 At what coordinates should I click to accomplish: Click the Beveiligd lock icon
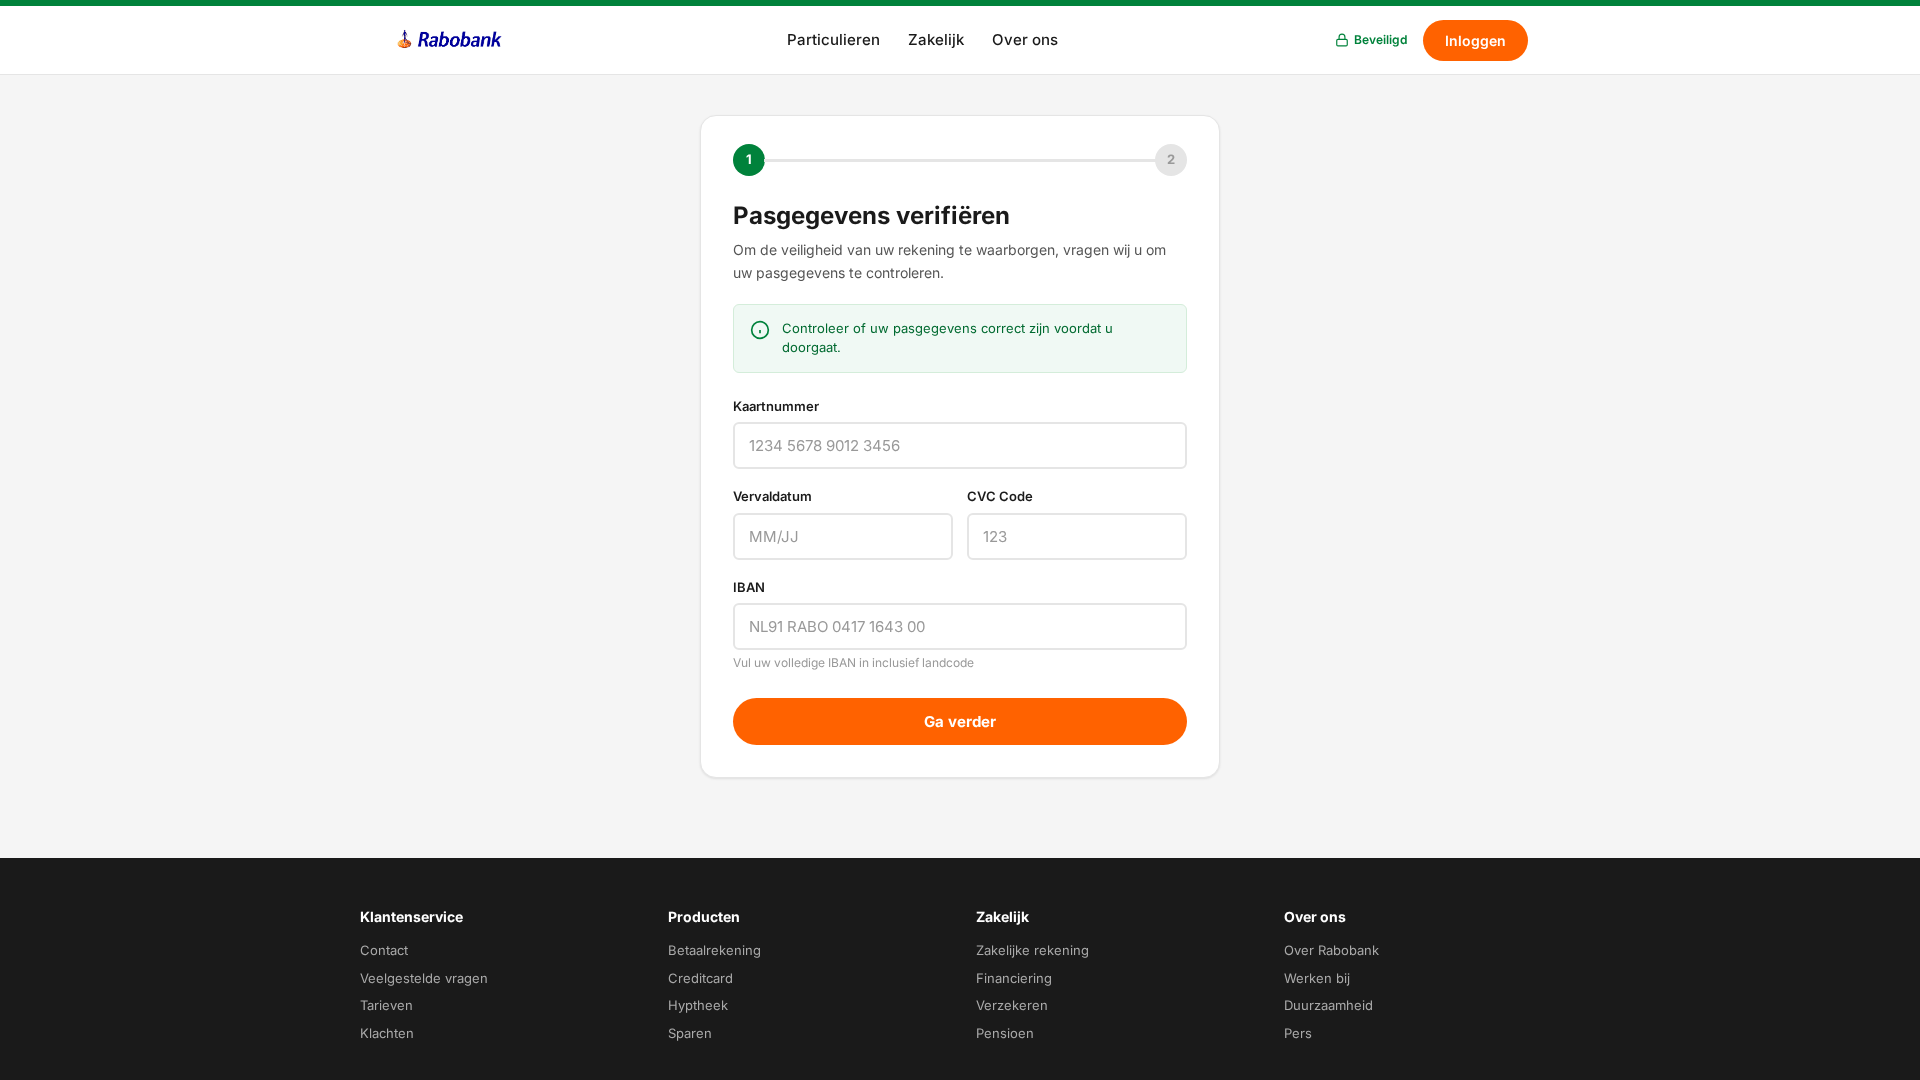[1342, 40]
